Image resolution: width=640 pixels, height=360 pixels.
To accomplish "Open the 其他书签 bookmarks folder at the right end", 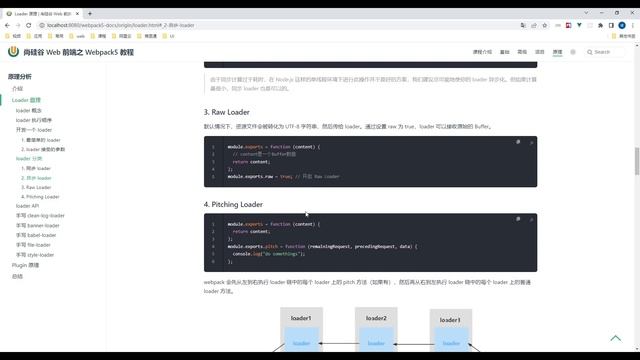I will 623,36.
